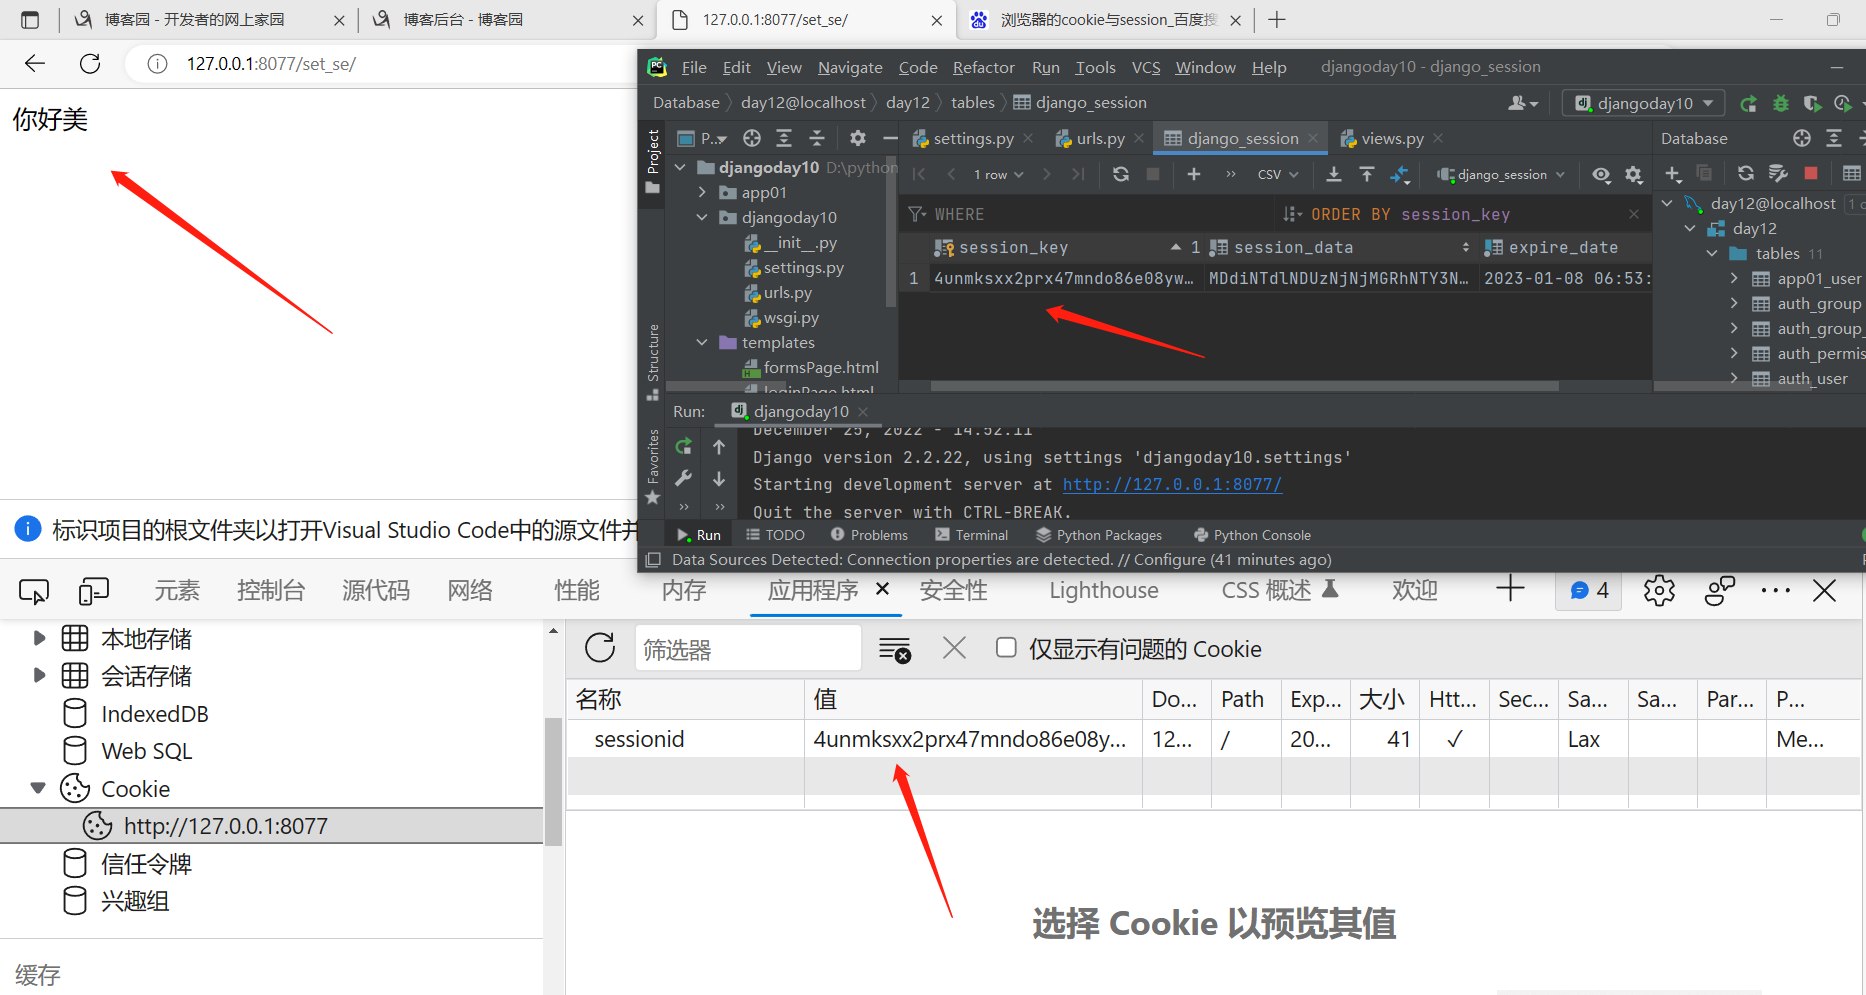Add a new row to django_session table
Screen dimensions: 1866x995
click(1194, 174)
